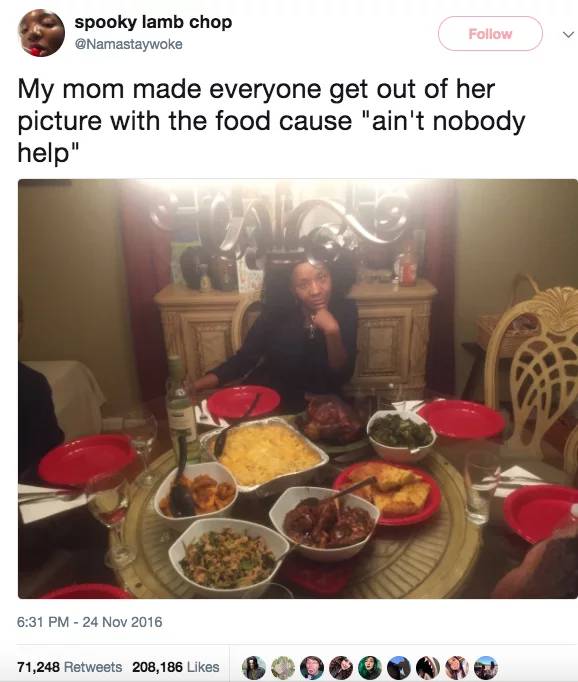Viewport: 578px width, 682px height.
Task: Open the embedded dinner table photo
Action: [298, 389]
